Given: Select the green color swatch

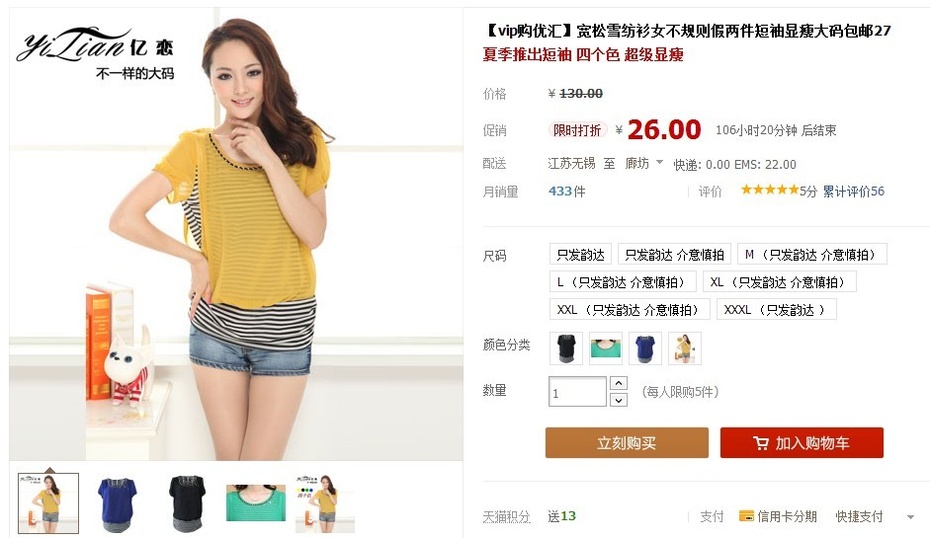Looking at the screenshot, I should (606, 348).
